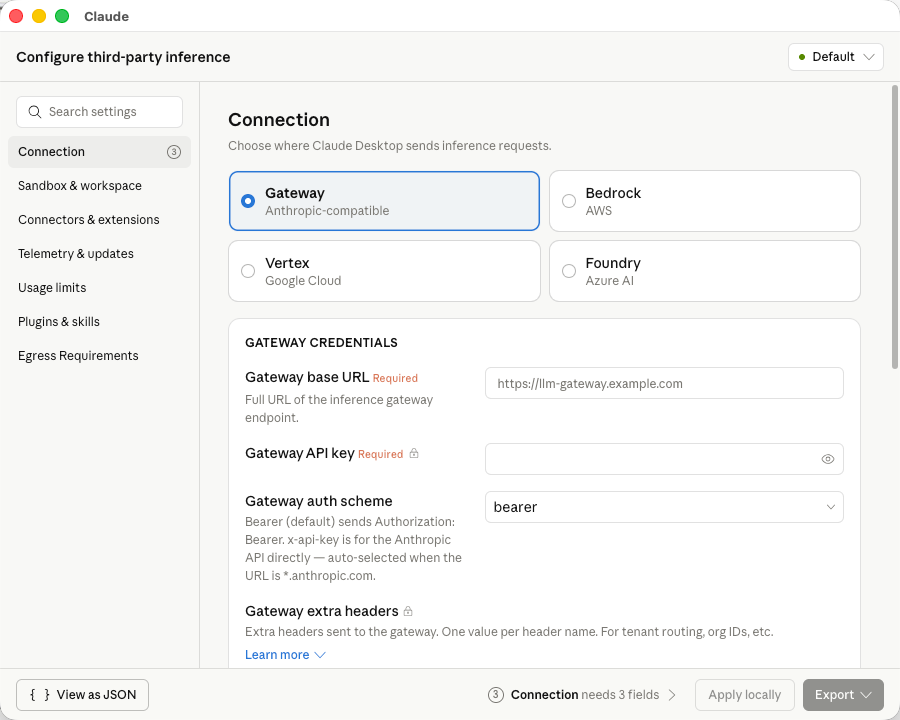
Task: Open the Default profile dropdown
Action: point(835,57)
